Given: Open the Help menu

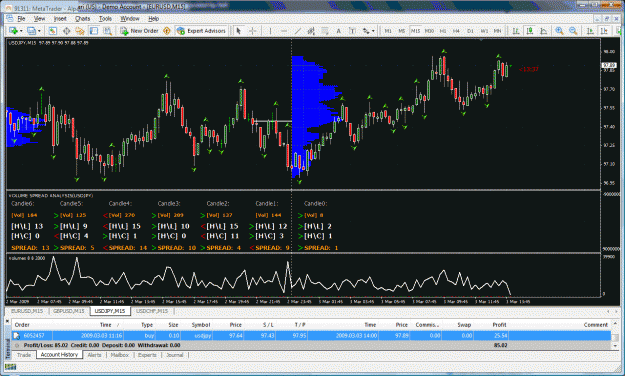Looking at the screenshot, I should (x=153, y=19).
